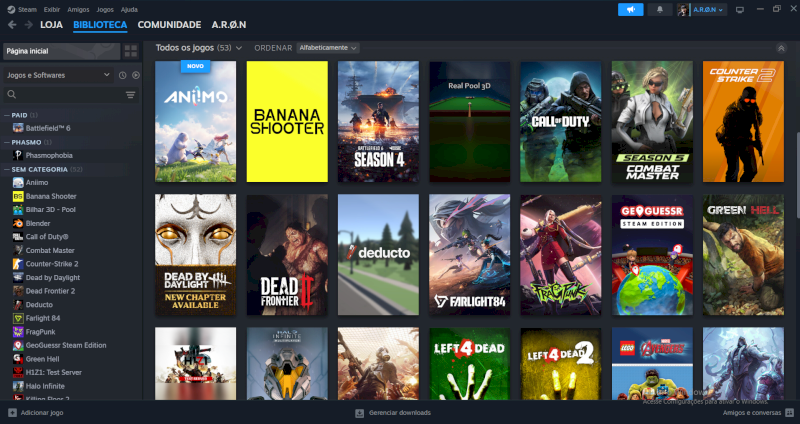Open Big Picture mode monitor icon
Image resolution: width=800 pixels, height=424 pixels.
(740, 10)
